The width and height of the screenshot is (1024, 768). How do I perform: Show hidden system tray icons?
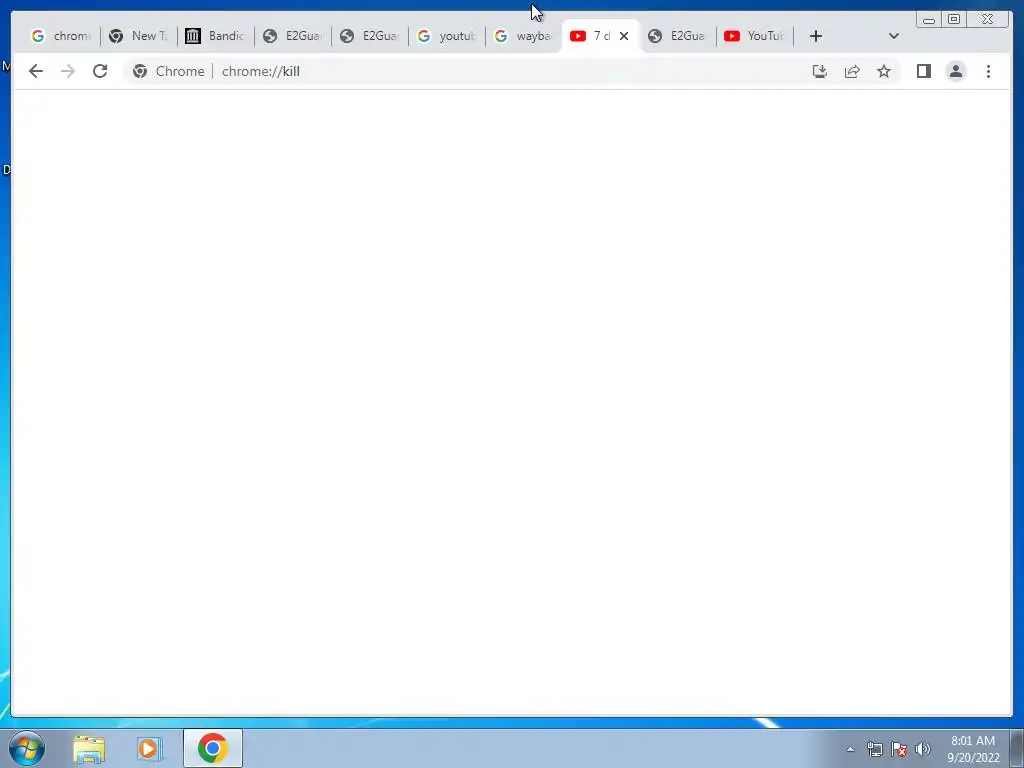[x=850, y=749]
